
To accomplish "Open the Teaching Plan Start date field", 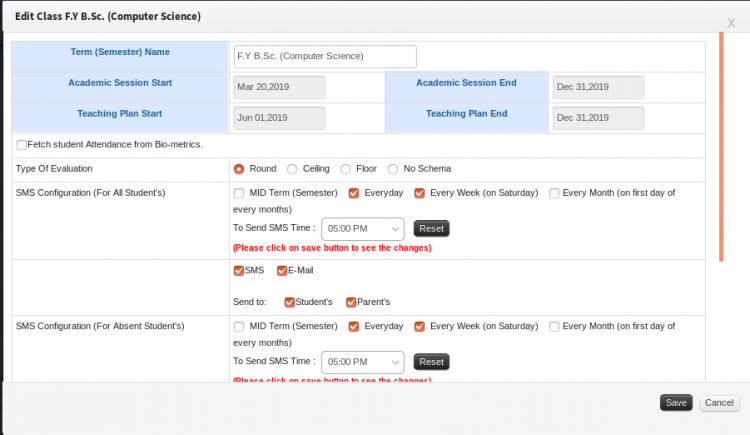I will tap(279, 118).
